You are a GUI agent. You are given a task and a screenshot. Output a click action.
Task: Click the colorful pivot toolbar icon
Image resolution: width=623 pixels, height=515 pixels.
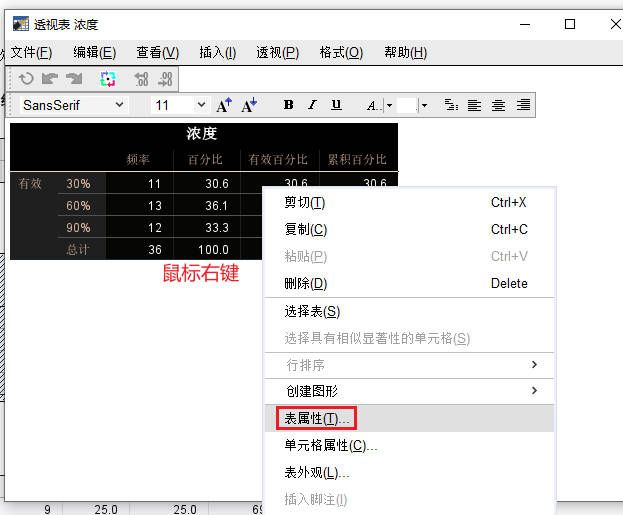point(108,79)
